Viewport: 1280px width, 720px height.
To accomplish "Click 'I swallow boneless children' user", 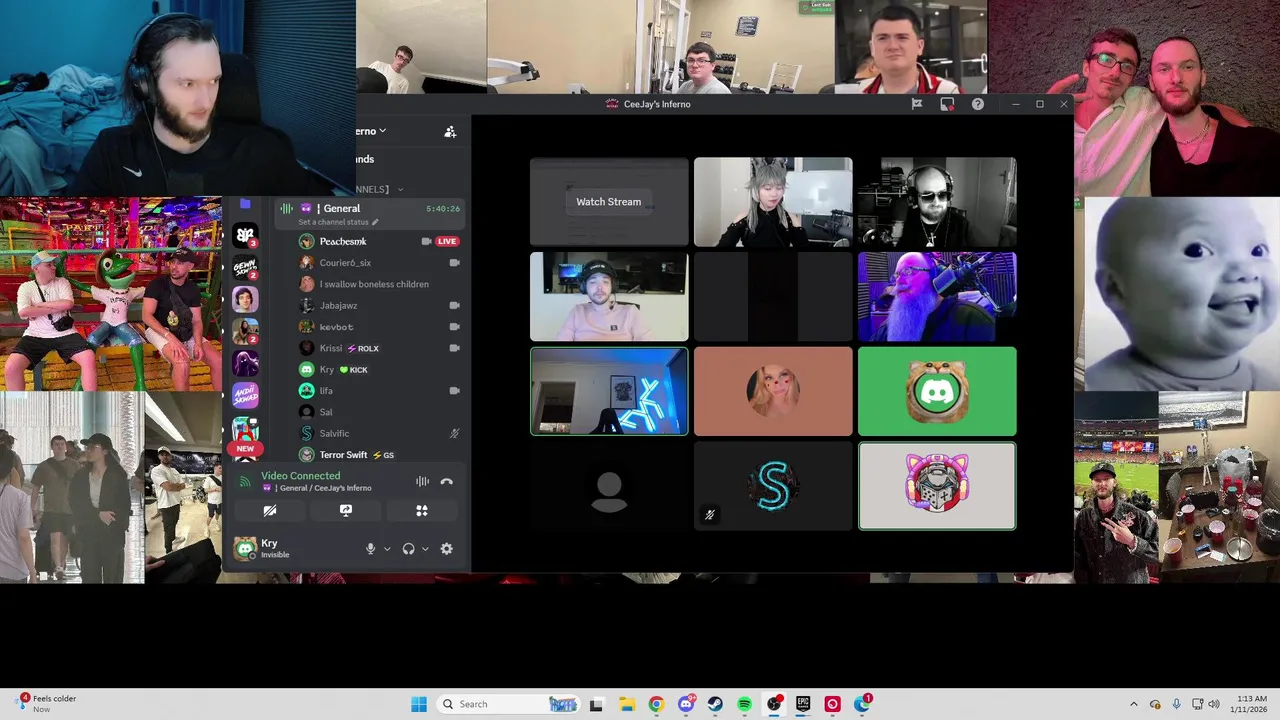I will pyautogui.click(x=374, y=284).
